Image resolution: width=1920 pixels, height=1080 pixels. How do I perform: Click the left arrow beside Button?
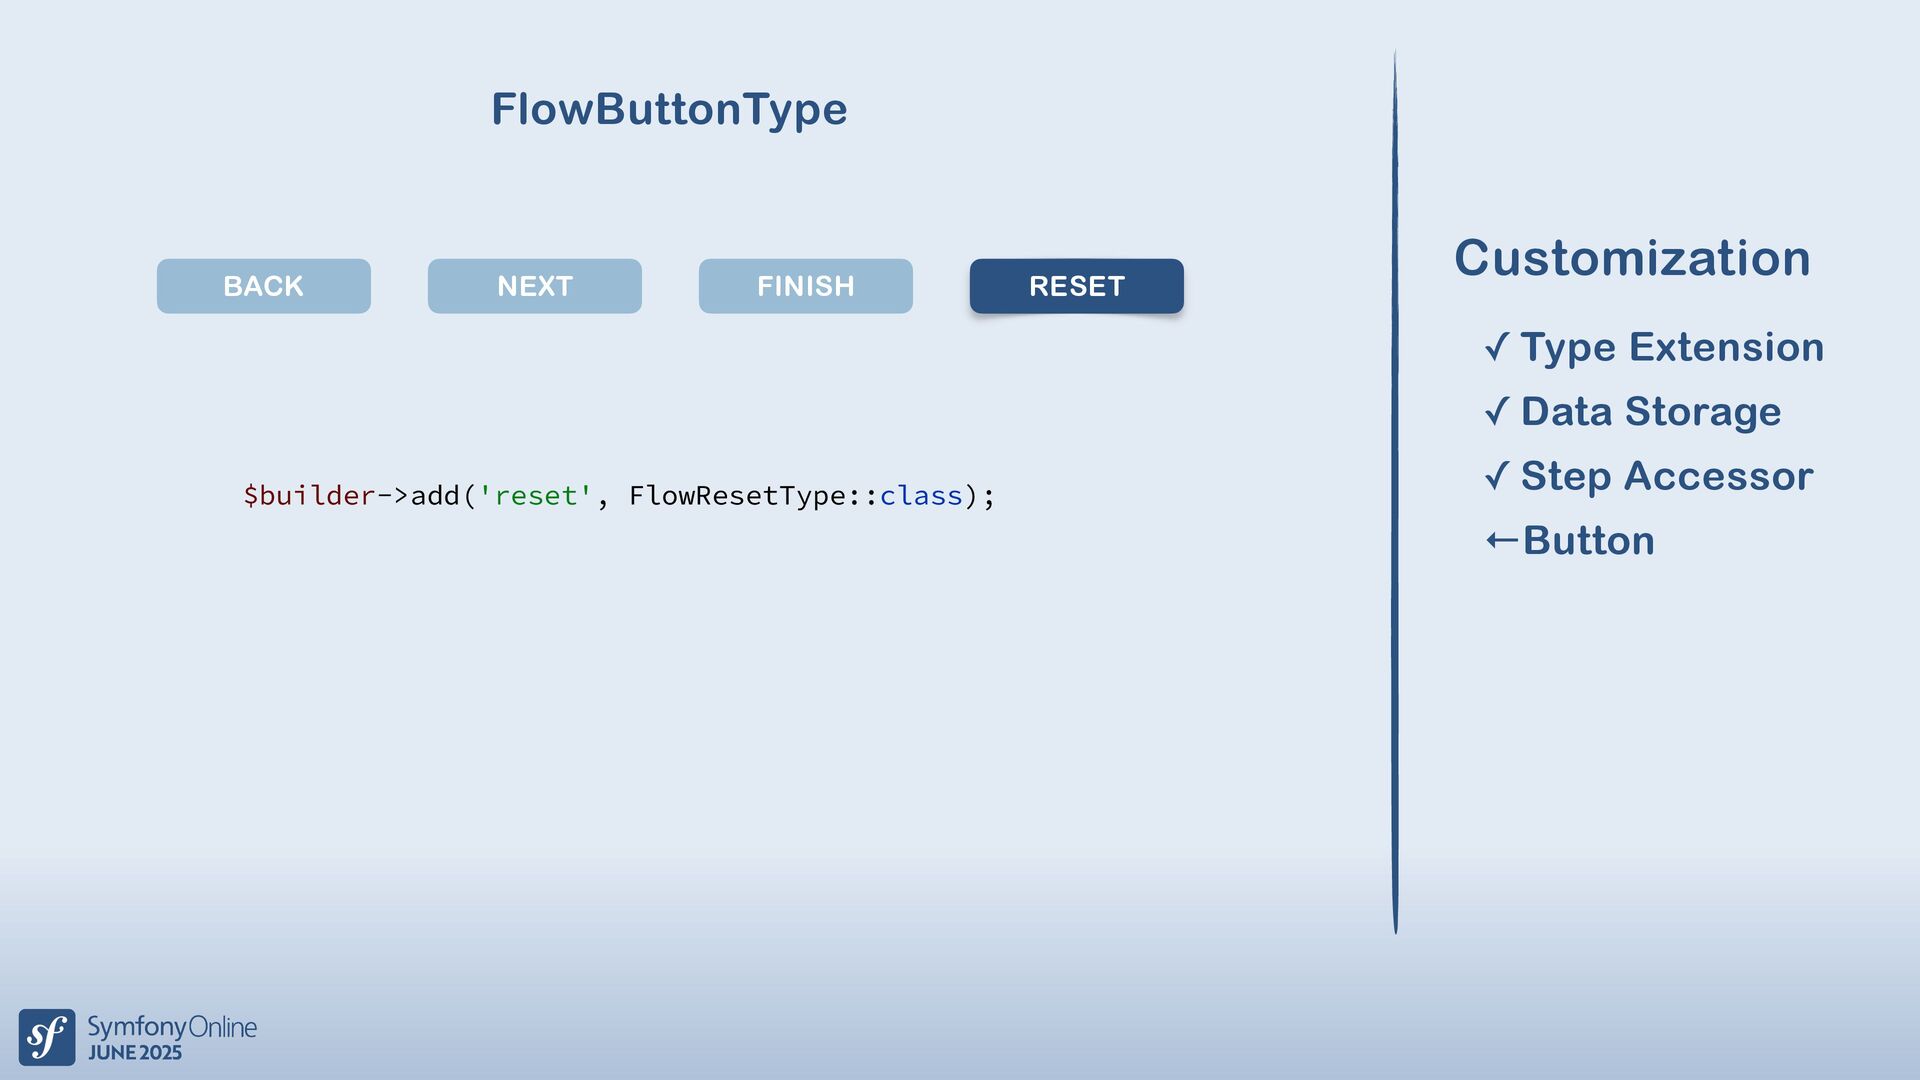1501,541
